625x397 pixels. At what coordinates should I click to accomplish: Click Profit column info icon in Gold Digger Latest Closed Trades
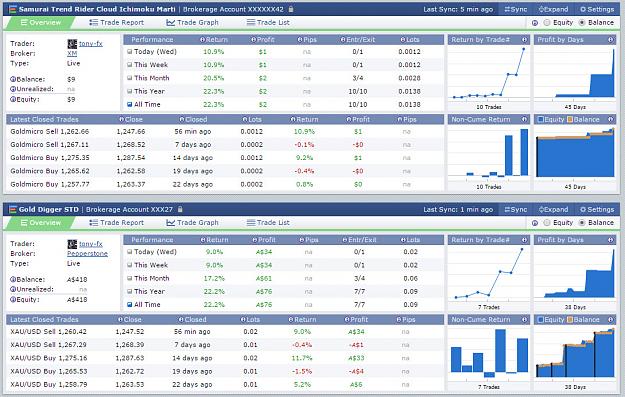tap(347, 319)
